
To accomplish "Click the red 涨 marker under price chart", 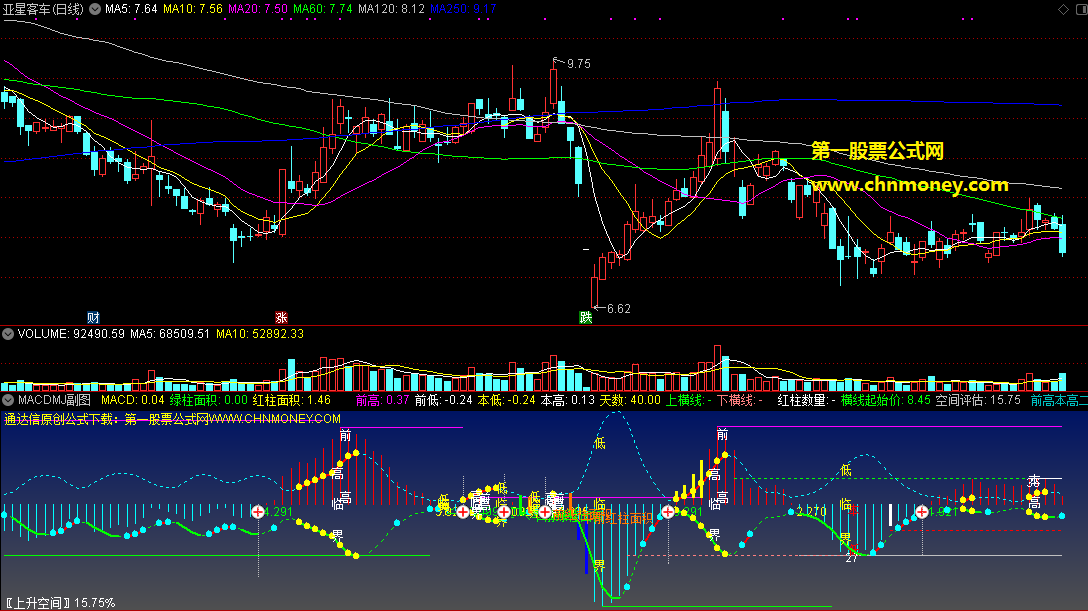I will pos(281,318).
